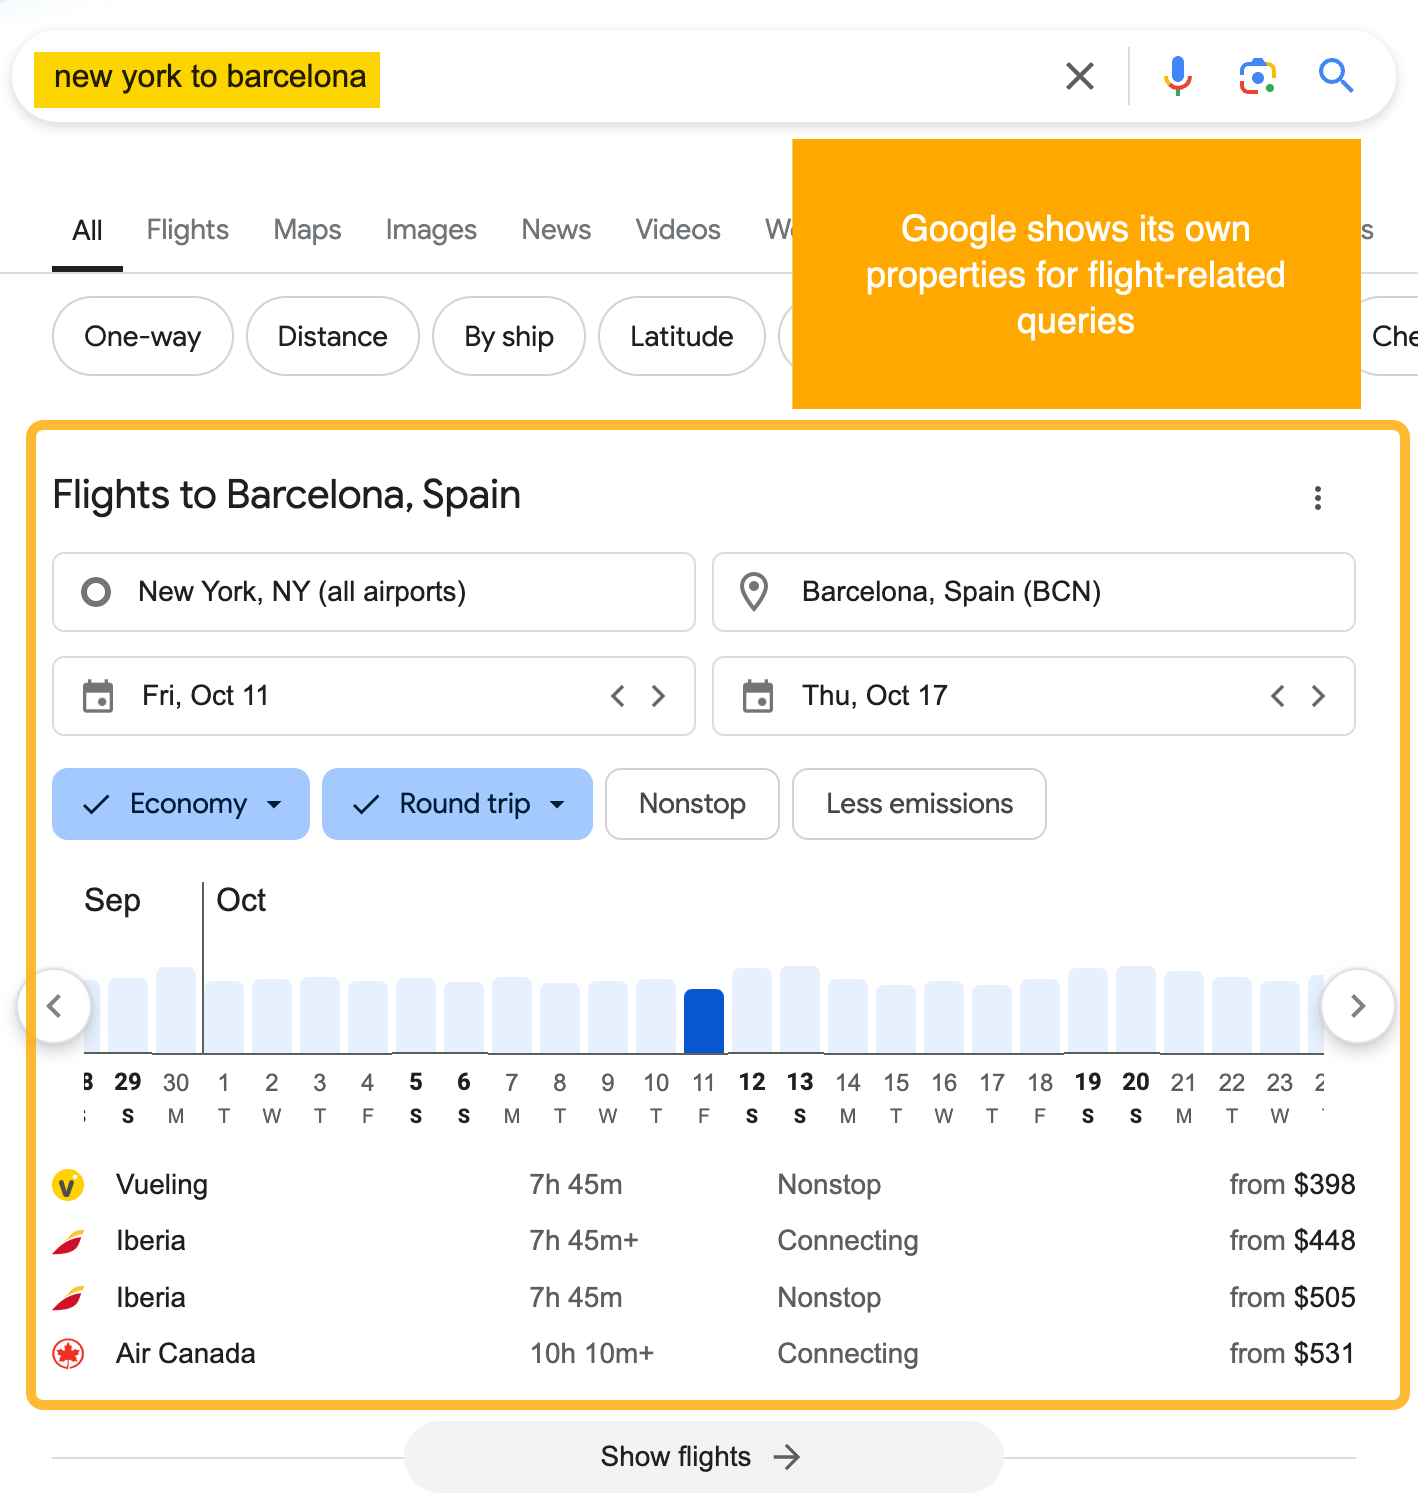Click the Vueling airline logo
Viewport: 1418px width, 1510px height.
pos(69,1185)
